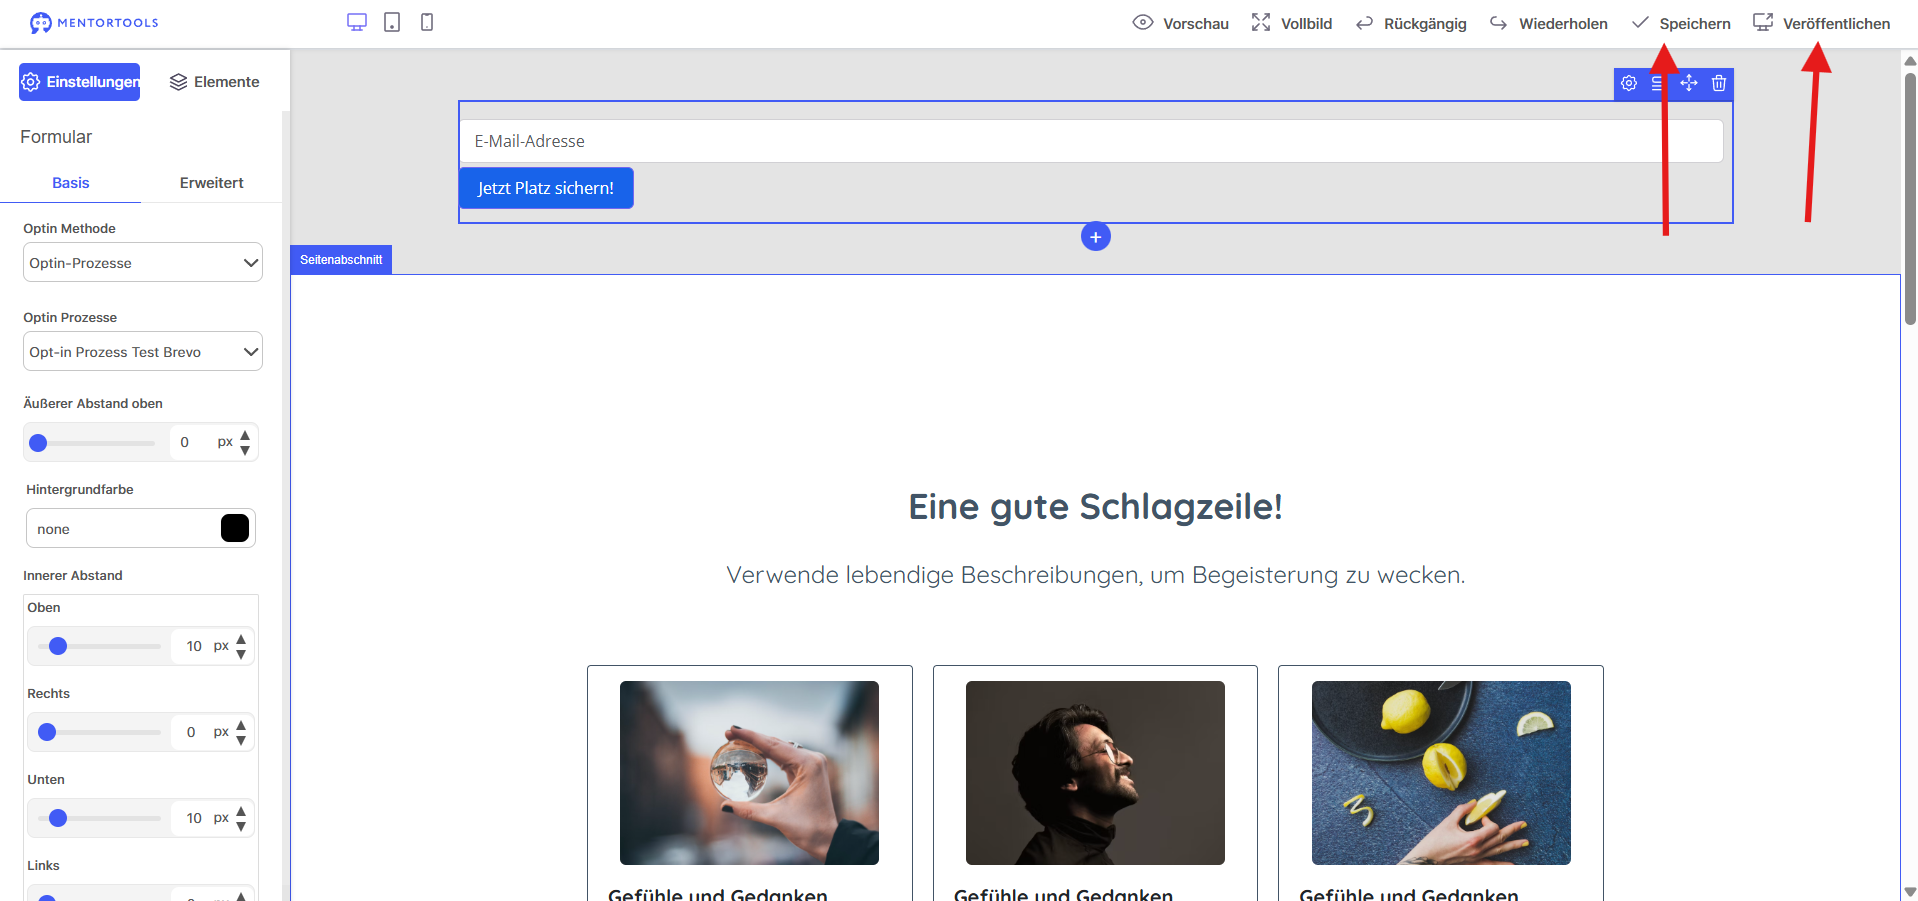Select the Basis tab
1918x901 pixels.
(x=71, y=183)
